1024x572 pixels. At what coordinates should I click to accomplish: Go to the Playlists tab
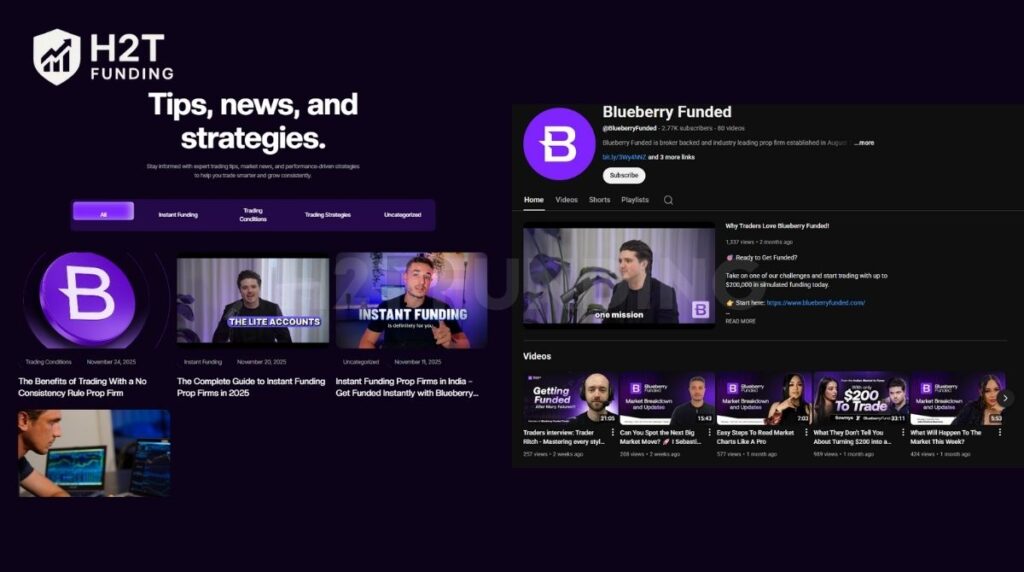(635, 200)
